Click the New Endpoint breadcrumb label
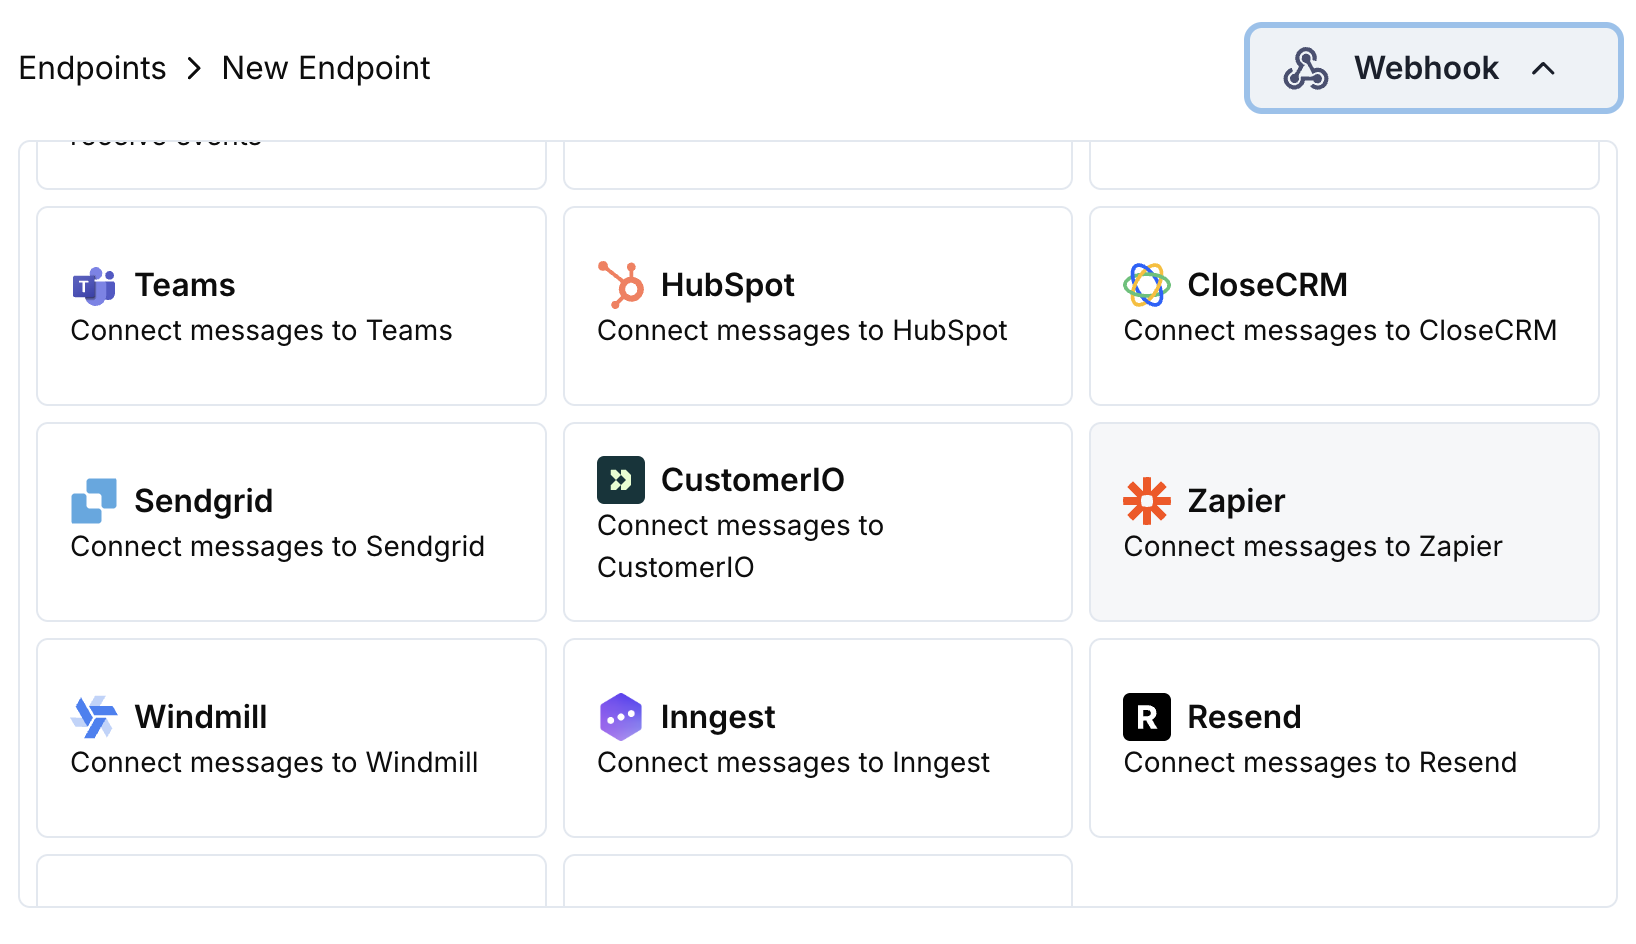Image resolution: width=1636 pixels, height=944 pixels. click(326, 68)
